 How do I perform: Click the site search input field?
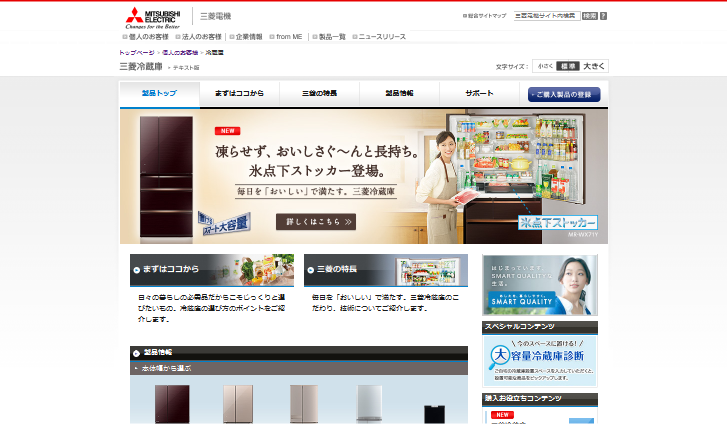[547, 16]
